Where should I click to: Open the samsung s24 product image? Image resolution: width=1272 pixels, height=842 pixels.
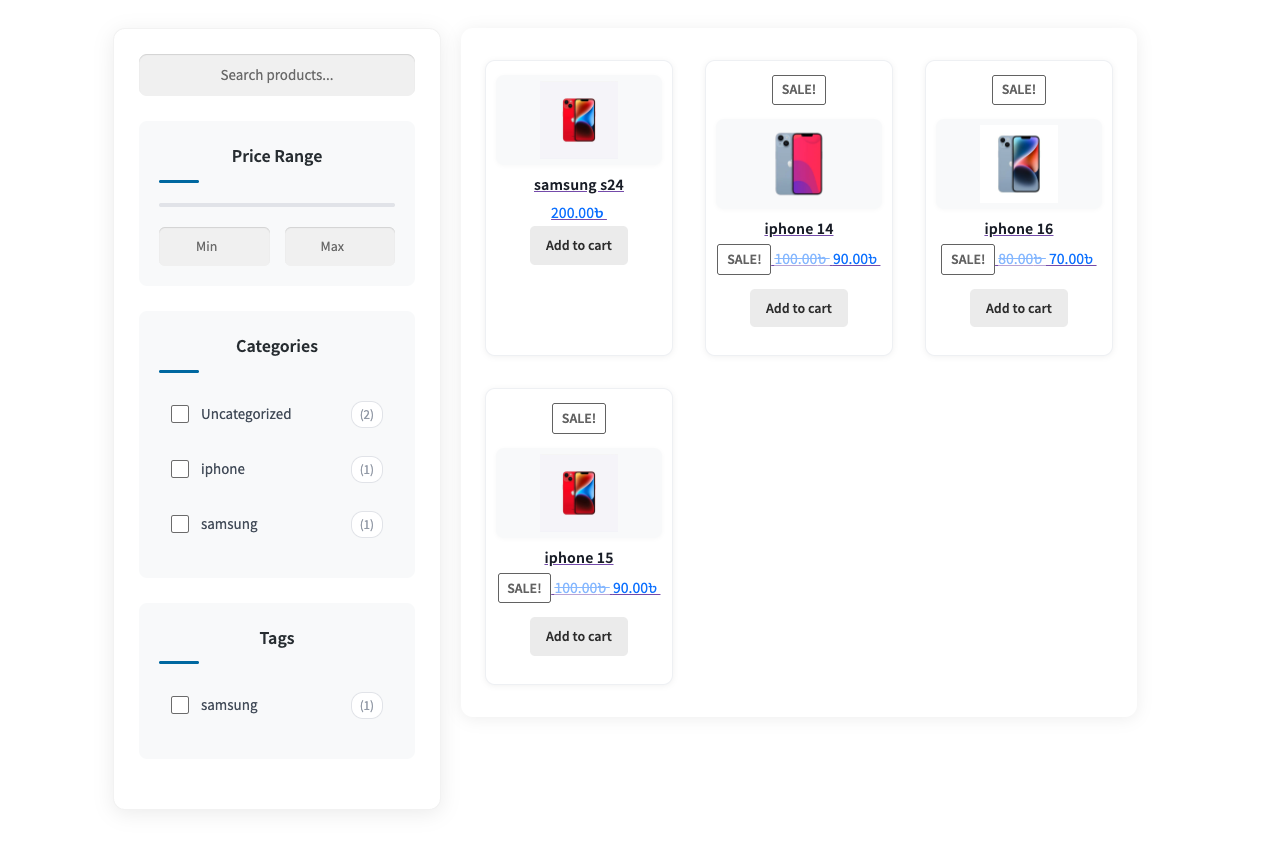click(579, 120)
